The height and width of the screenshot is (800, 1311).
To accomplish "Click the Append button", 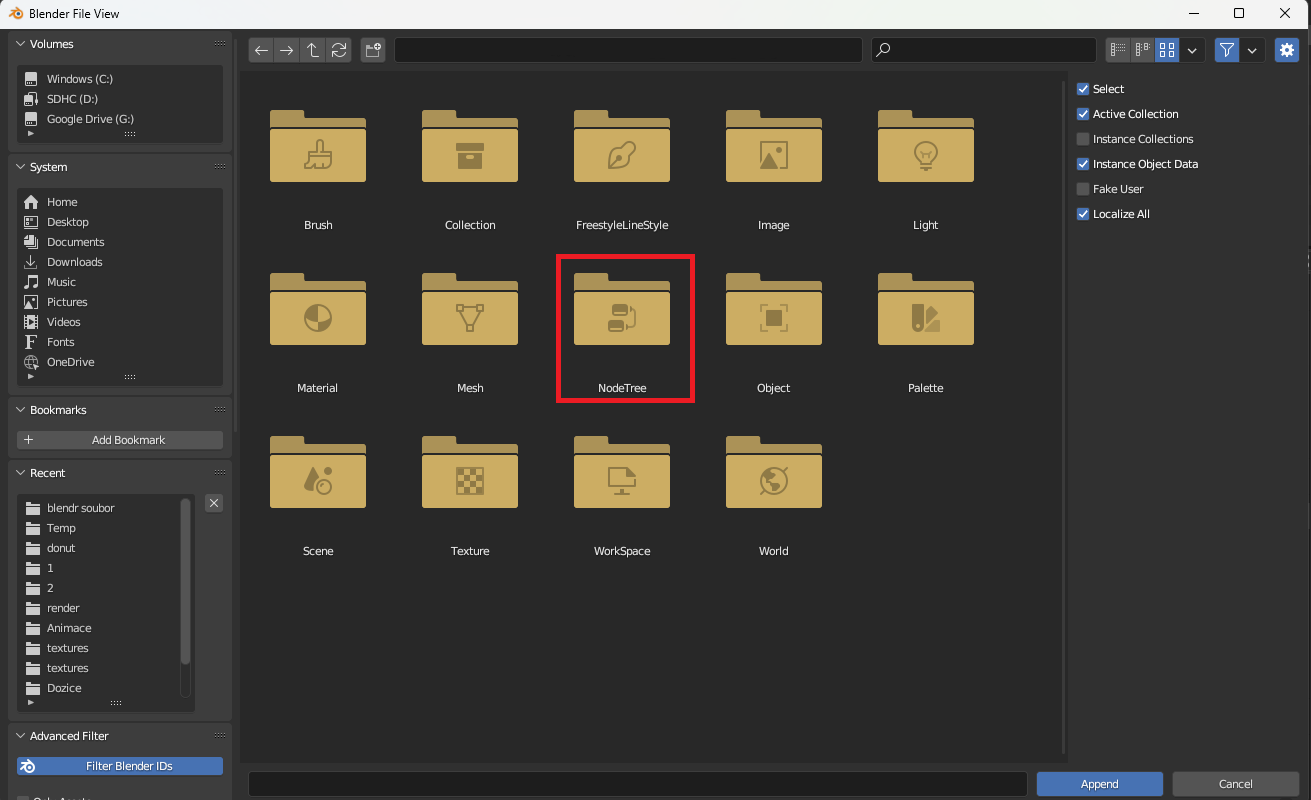I will 1099,784.
